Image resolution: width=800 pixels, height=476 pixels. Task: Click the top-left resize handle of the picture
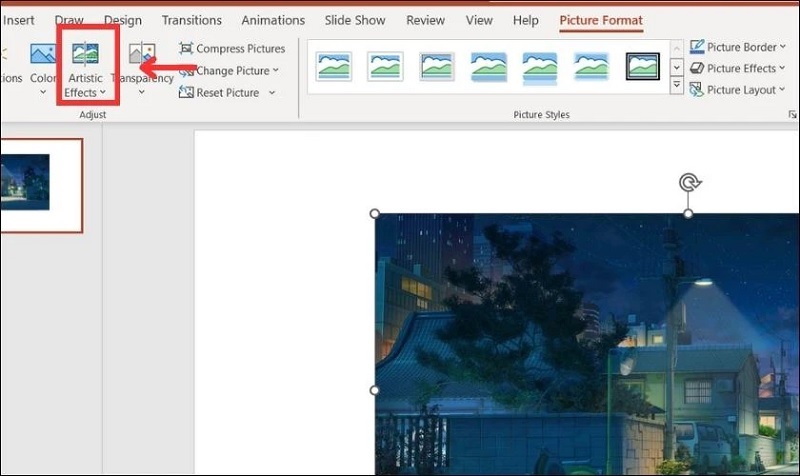(376, 213)
